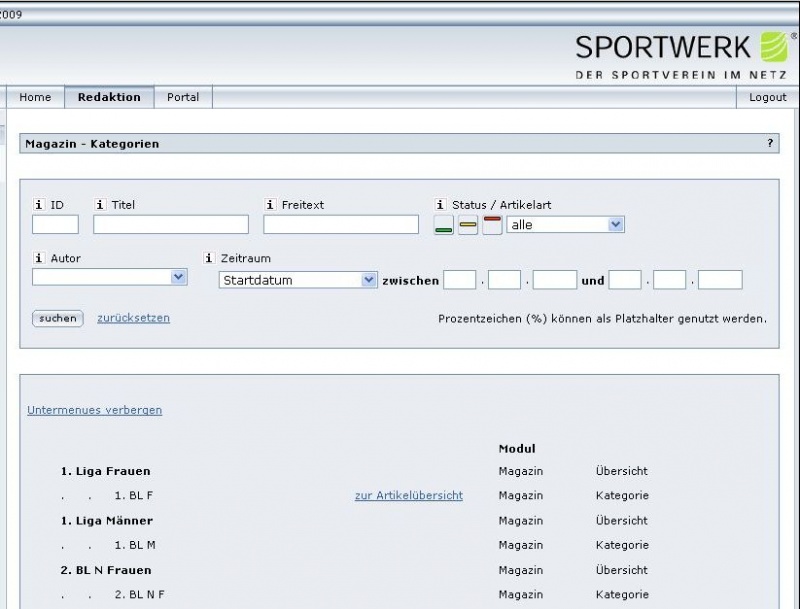The width and height of the screenshot is (800, 609).
Task: Click the info icon for Status / Artikelart
Action: [x=440, y=205]
